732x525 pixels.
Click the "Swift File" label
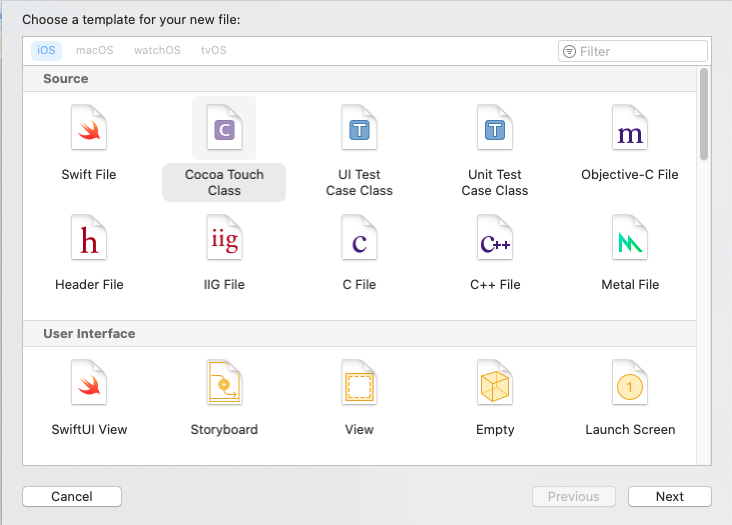(x=89, y=175)
